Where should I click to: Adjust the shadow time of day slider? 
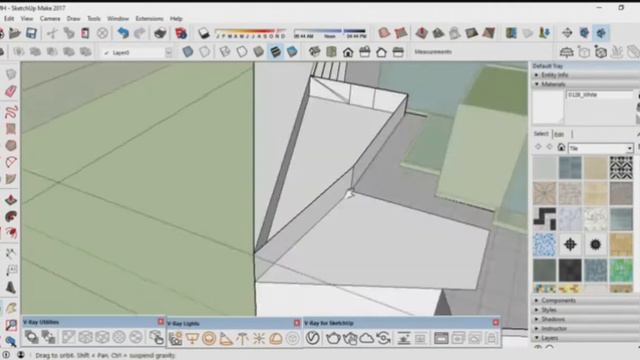[330, 33]
